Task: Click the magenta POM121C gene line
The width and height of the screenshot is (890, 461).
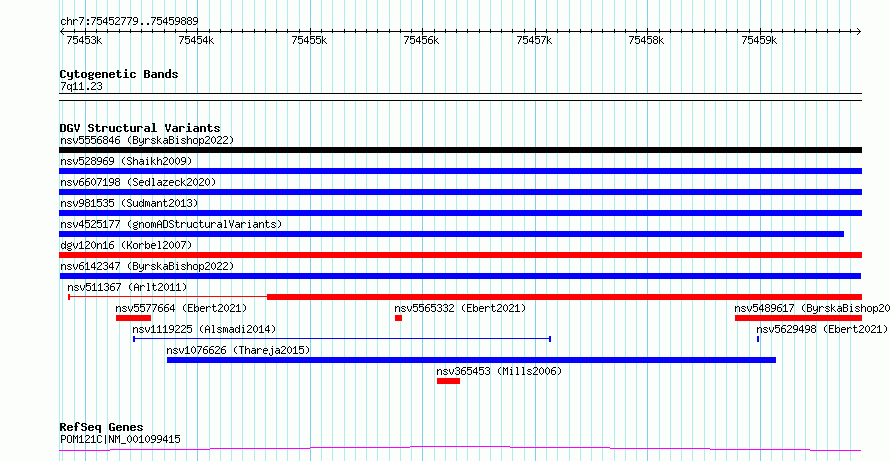Action: pos(460,449)
